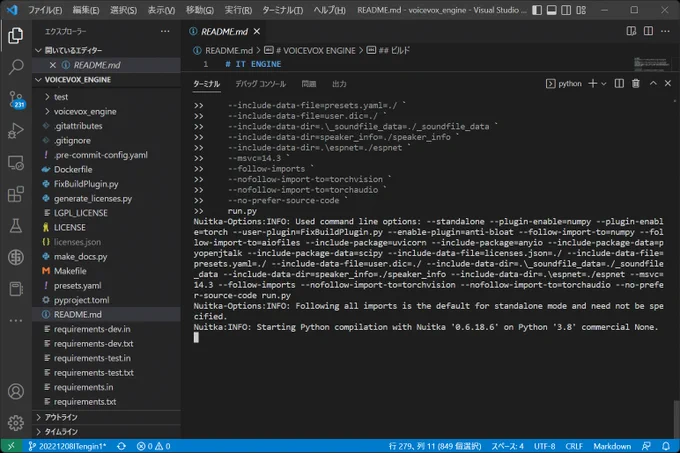Open the Accounts menu in activity bar
The image size is (680, 453).
(16, 391)
